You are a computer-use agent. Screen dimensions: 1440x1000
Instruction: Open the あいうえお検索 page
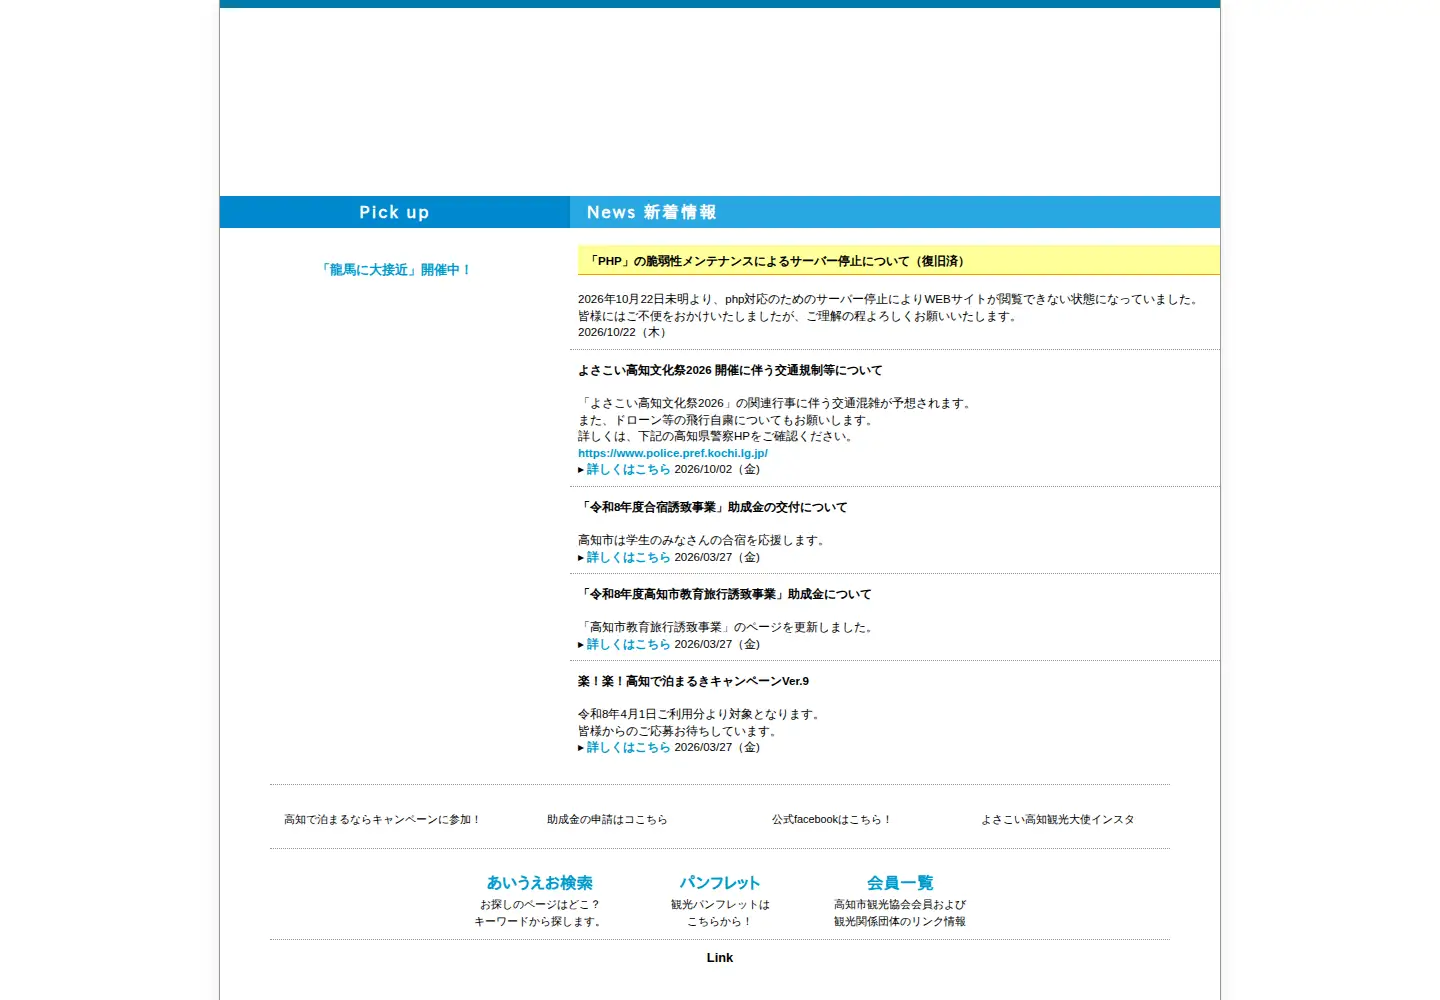[x=540, y=883]
